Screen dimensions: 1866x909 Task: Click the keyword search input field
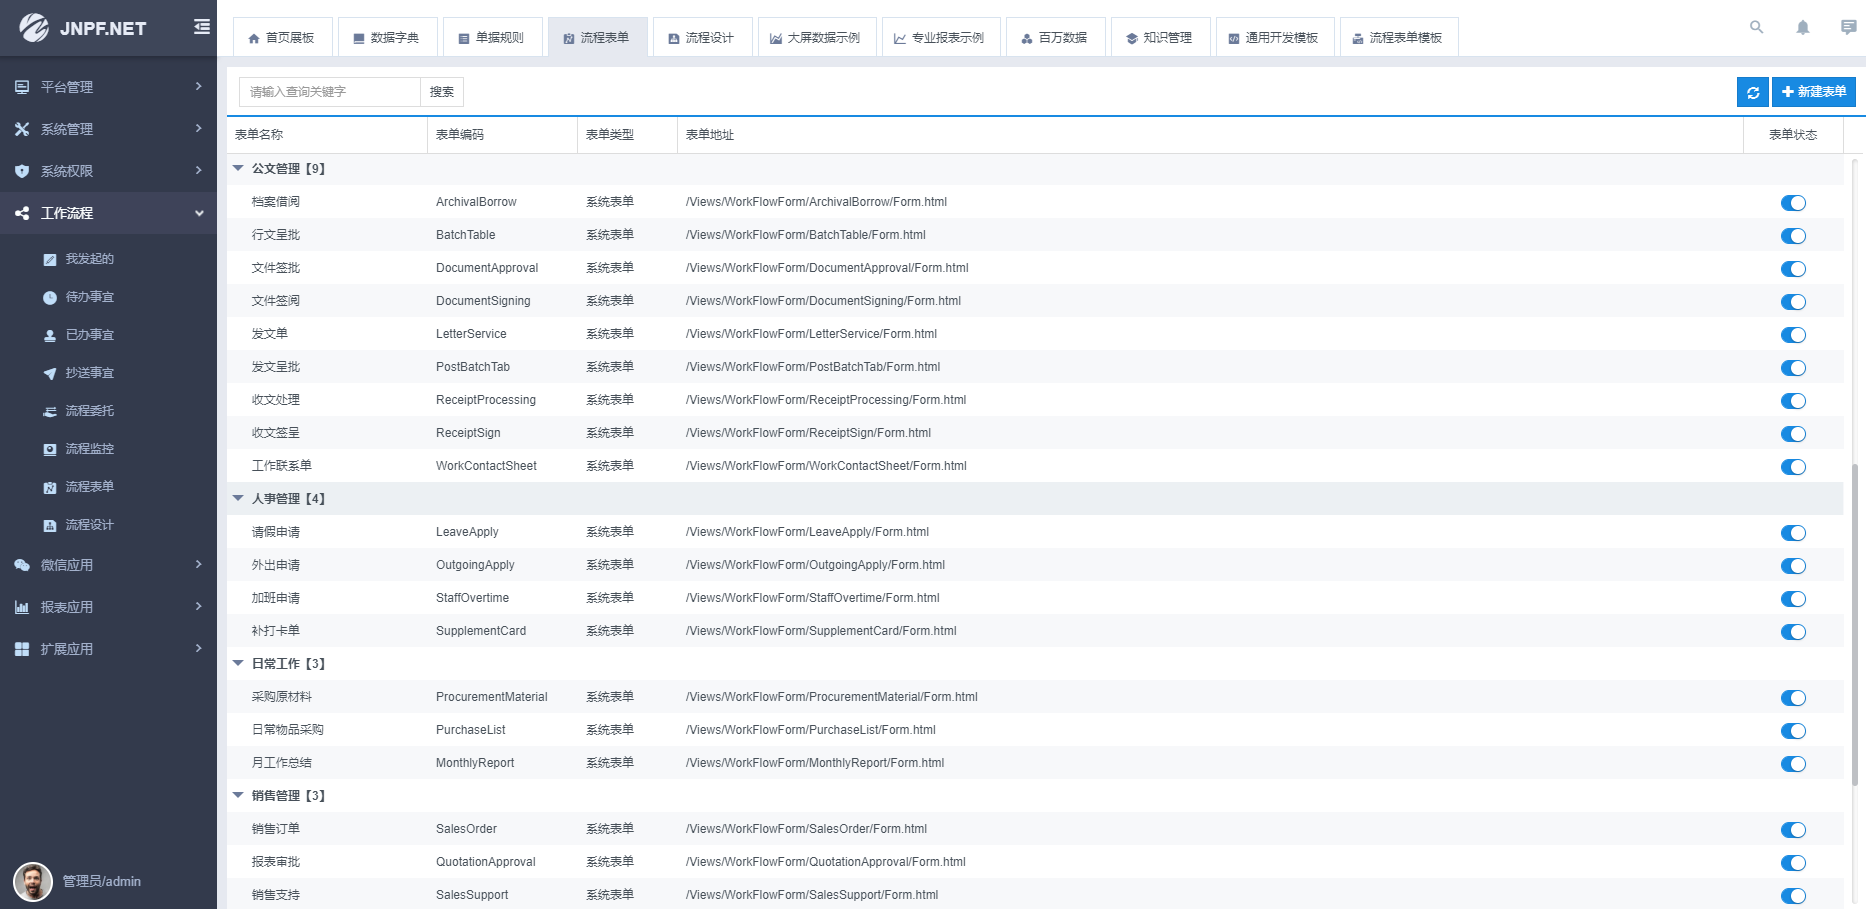click(330, 92)
